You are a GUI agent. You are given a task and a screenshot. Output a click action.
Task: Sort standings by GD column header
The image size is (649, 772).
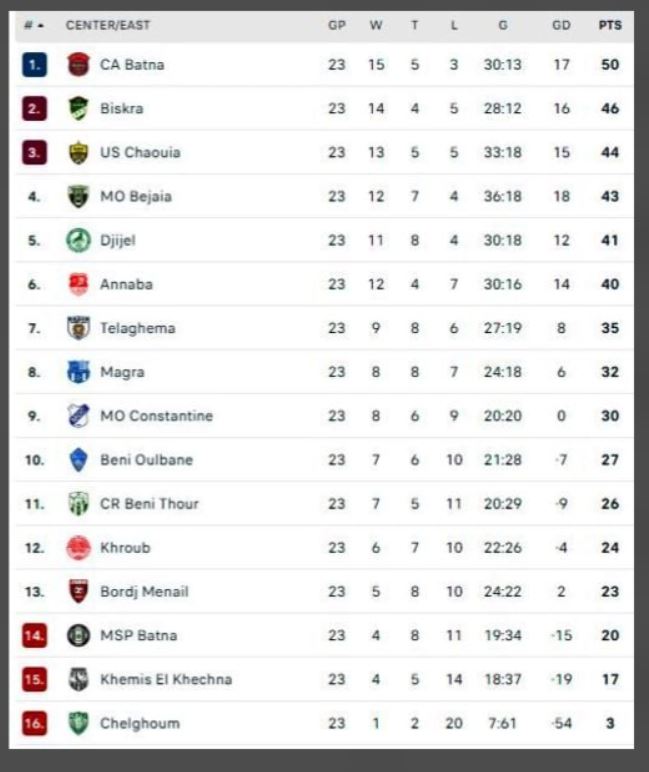[561, 26]
